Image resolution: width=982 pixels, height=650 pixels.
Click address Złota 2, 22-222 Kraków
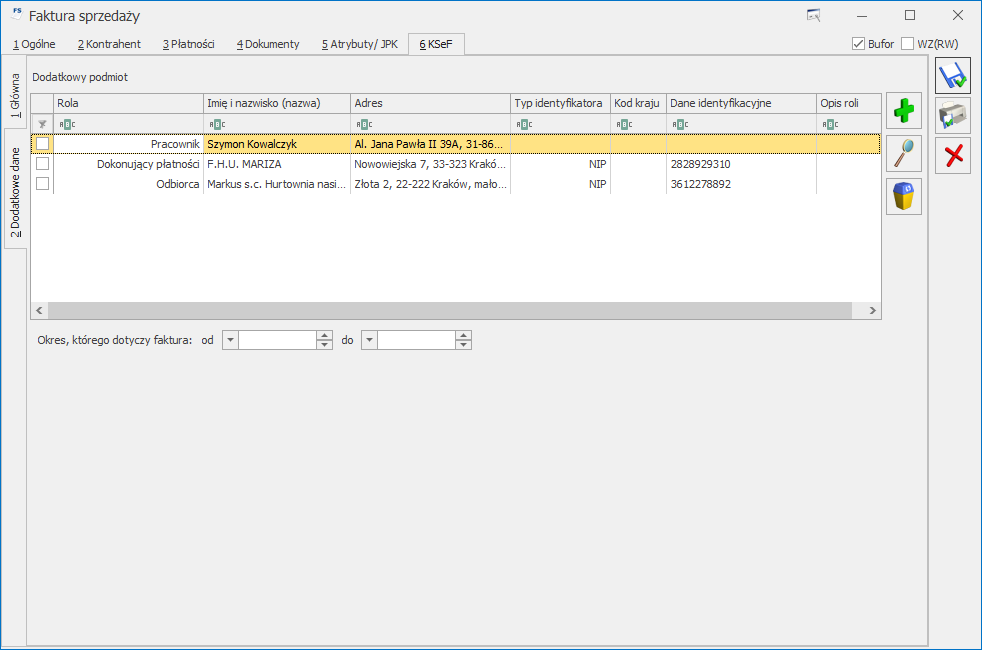[x=430, y=184]
